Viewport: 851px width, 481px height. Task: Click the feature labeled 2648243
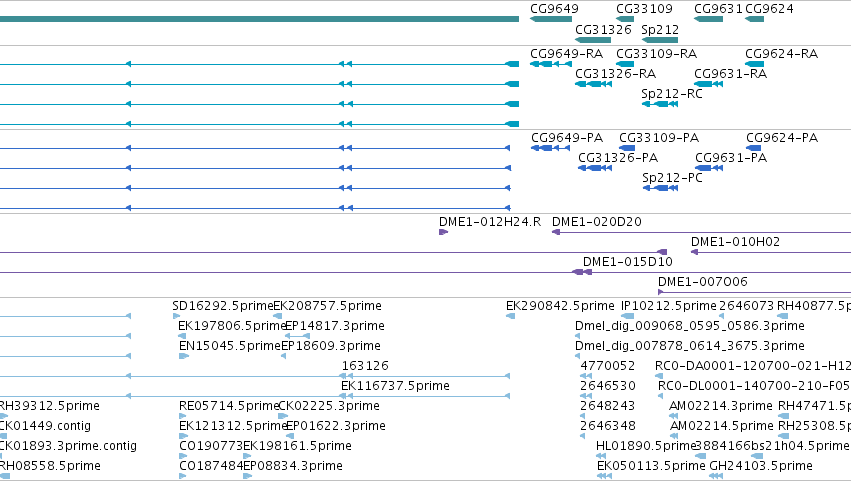pos(607,406)
